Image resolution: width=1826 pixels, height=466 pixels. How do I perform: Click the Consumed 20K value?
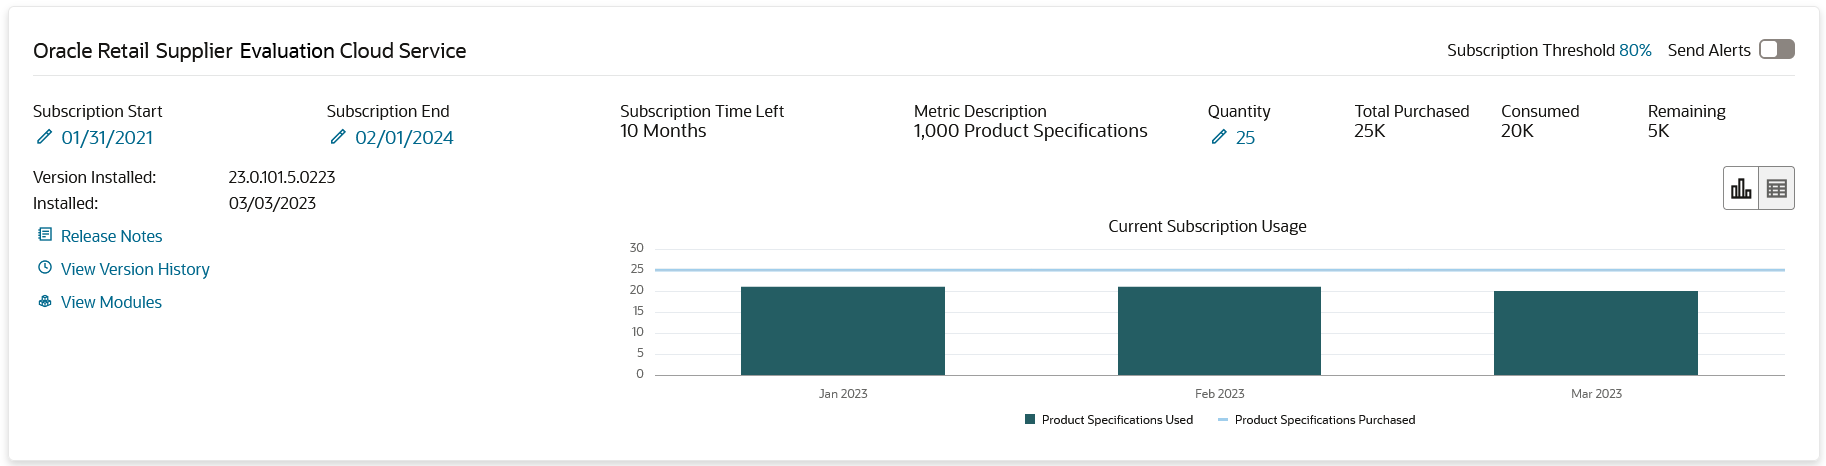click(1517, 131)
